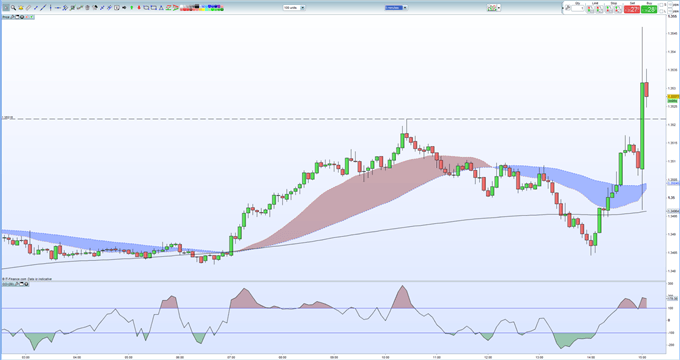Expand the chart style dropdown arrow
Viewport: 680px width, 360px height.
click(499, 8)
